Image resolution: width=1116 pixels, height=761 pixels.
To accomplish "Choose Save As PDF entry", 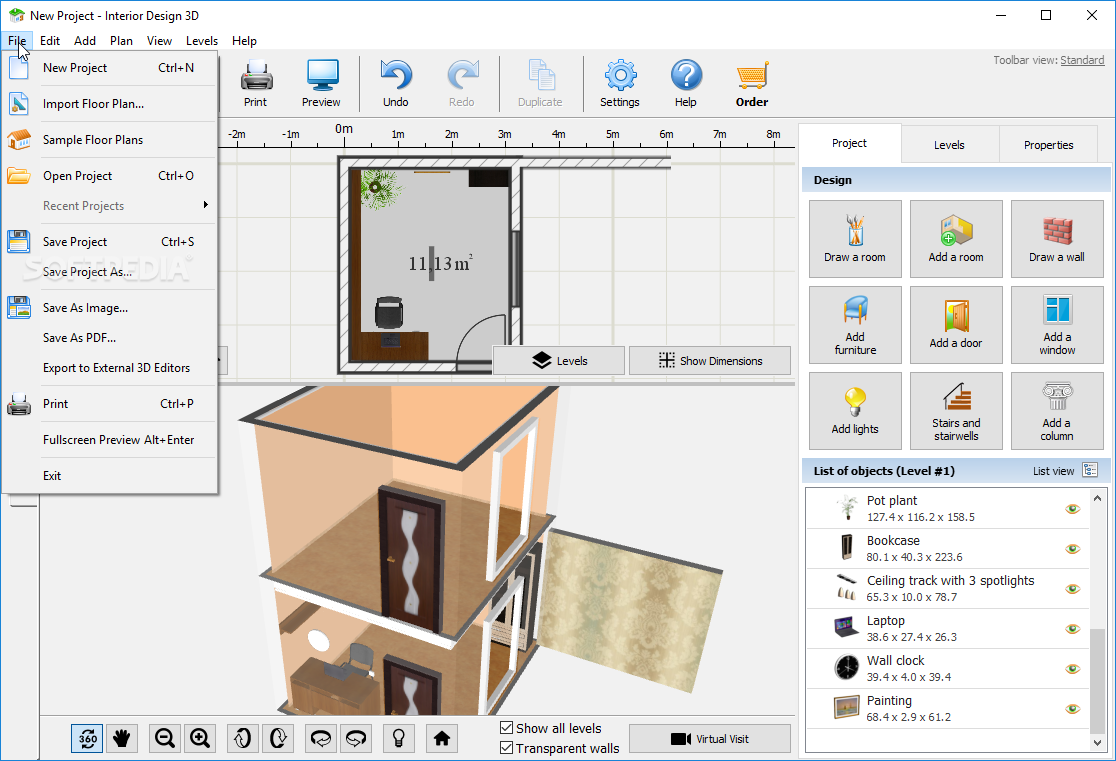I will 110,337.
